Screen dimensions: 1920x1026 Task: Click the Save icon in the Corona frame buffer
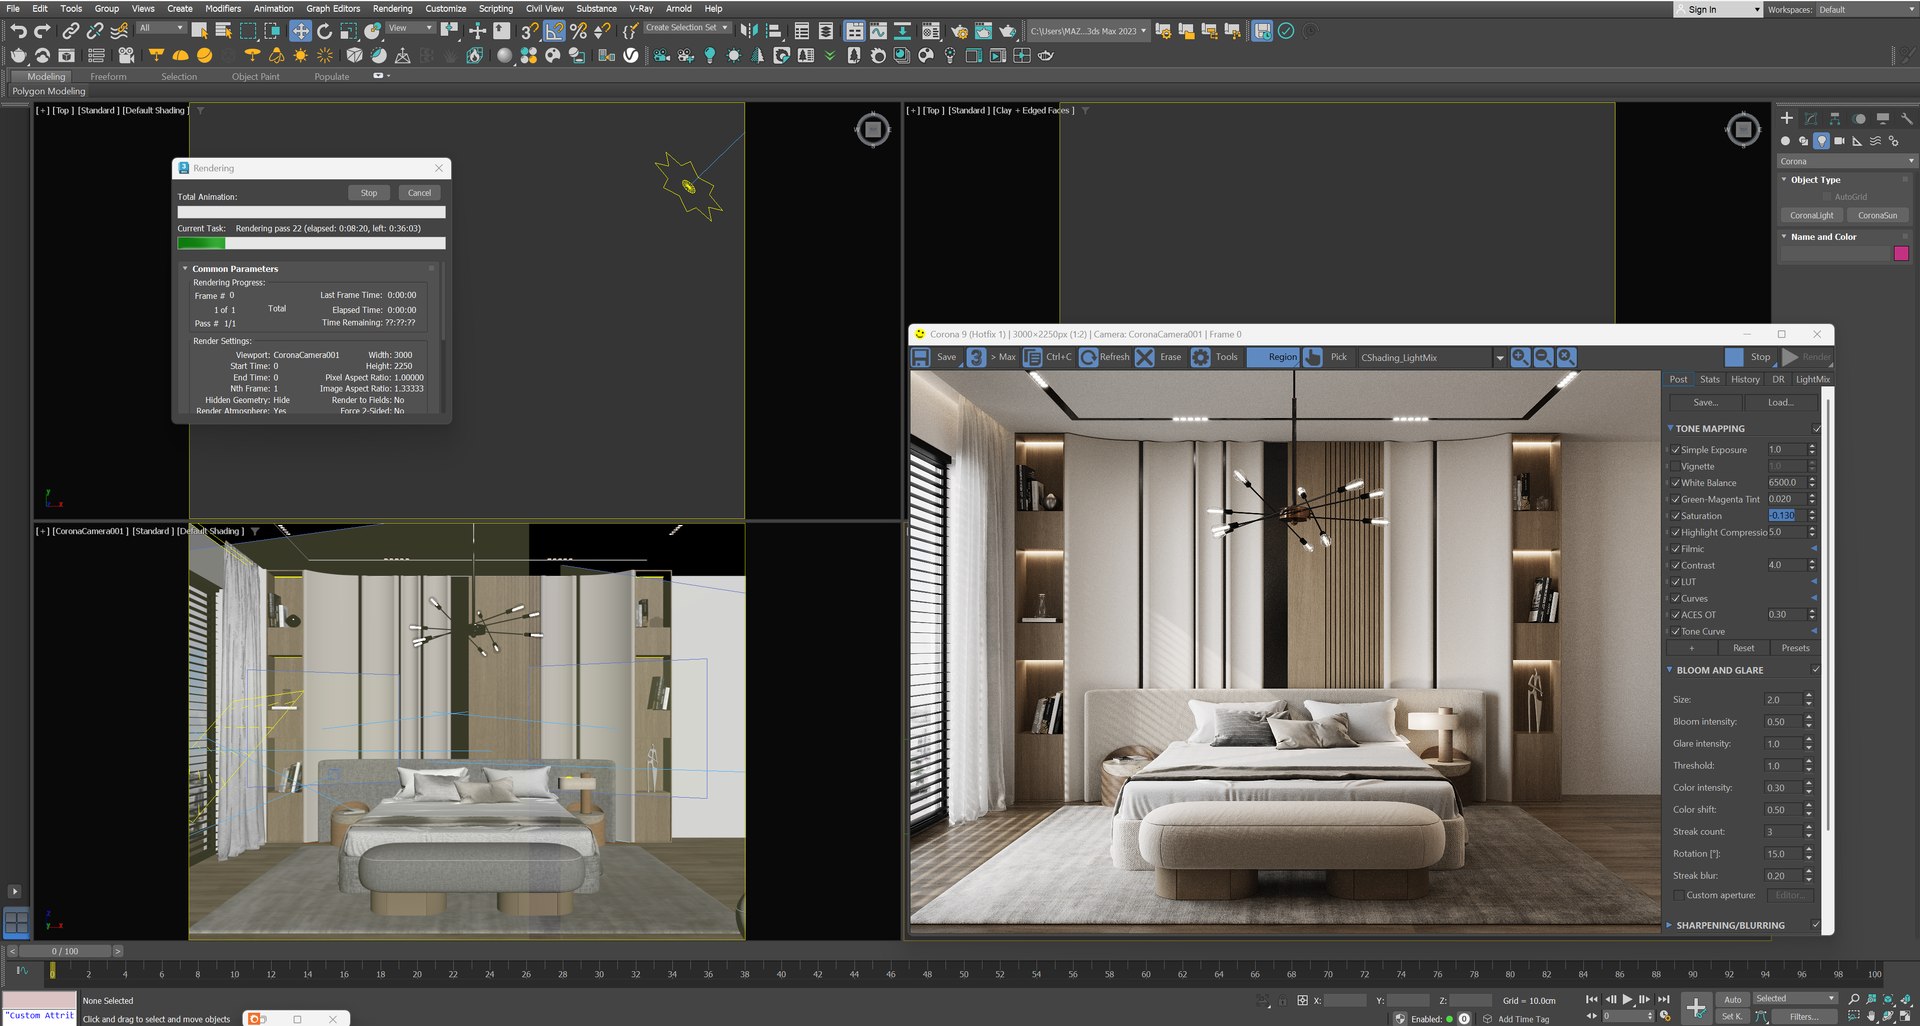tap(920, 357)
